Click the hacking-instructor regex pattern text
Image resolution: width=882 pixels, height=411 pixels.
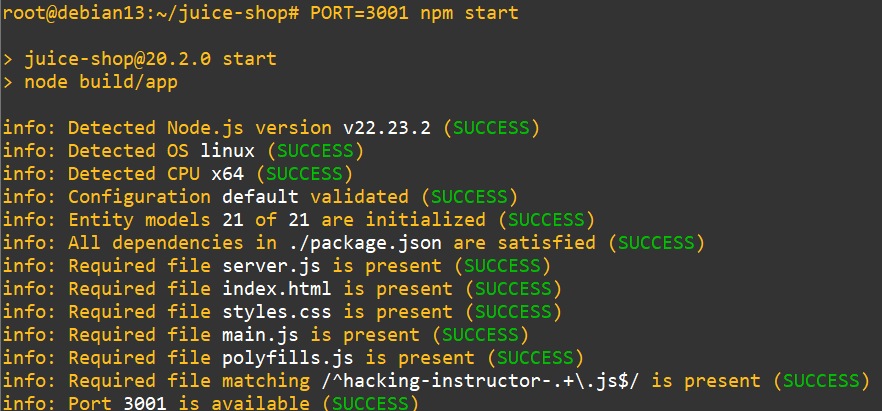(x=480, y=381)
